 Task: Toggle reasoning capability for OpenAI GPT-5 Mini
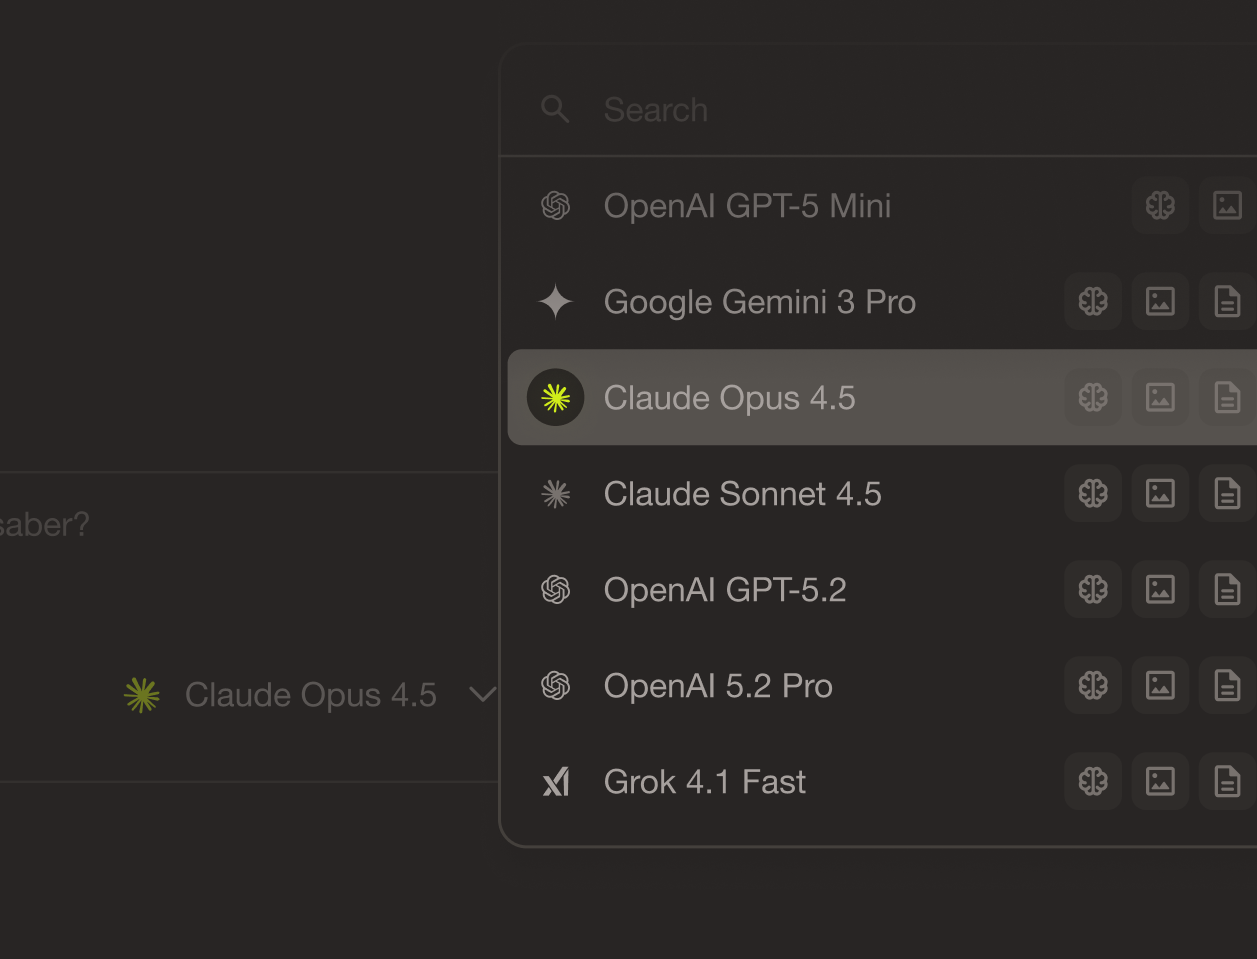(x=1160, y=205)
